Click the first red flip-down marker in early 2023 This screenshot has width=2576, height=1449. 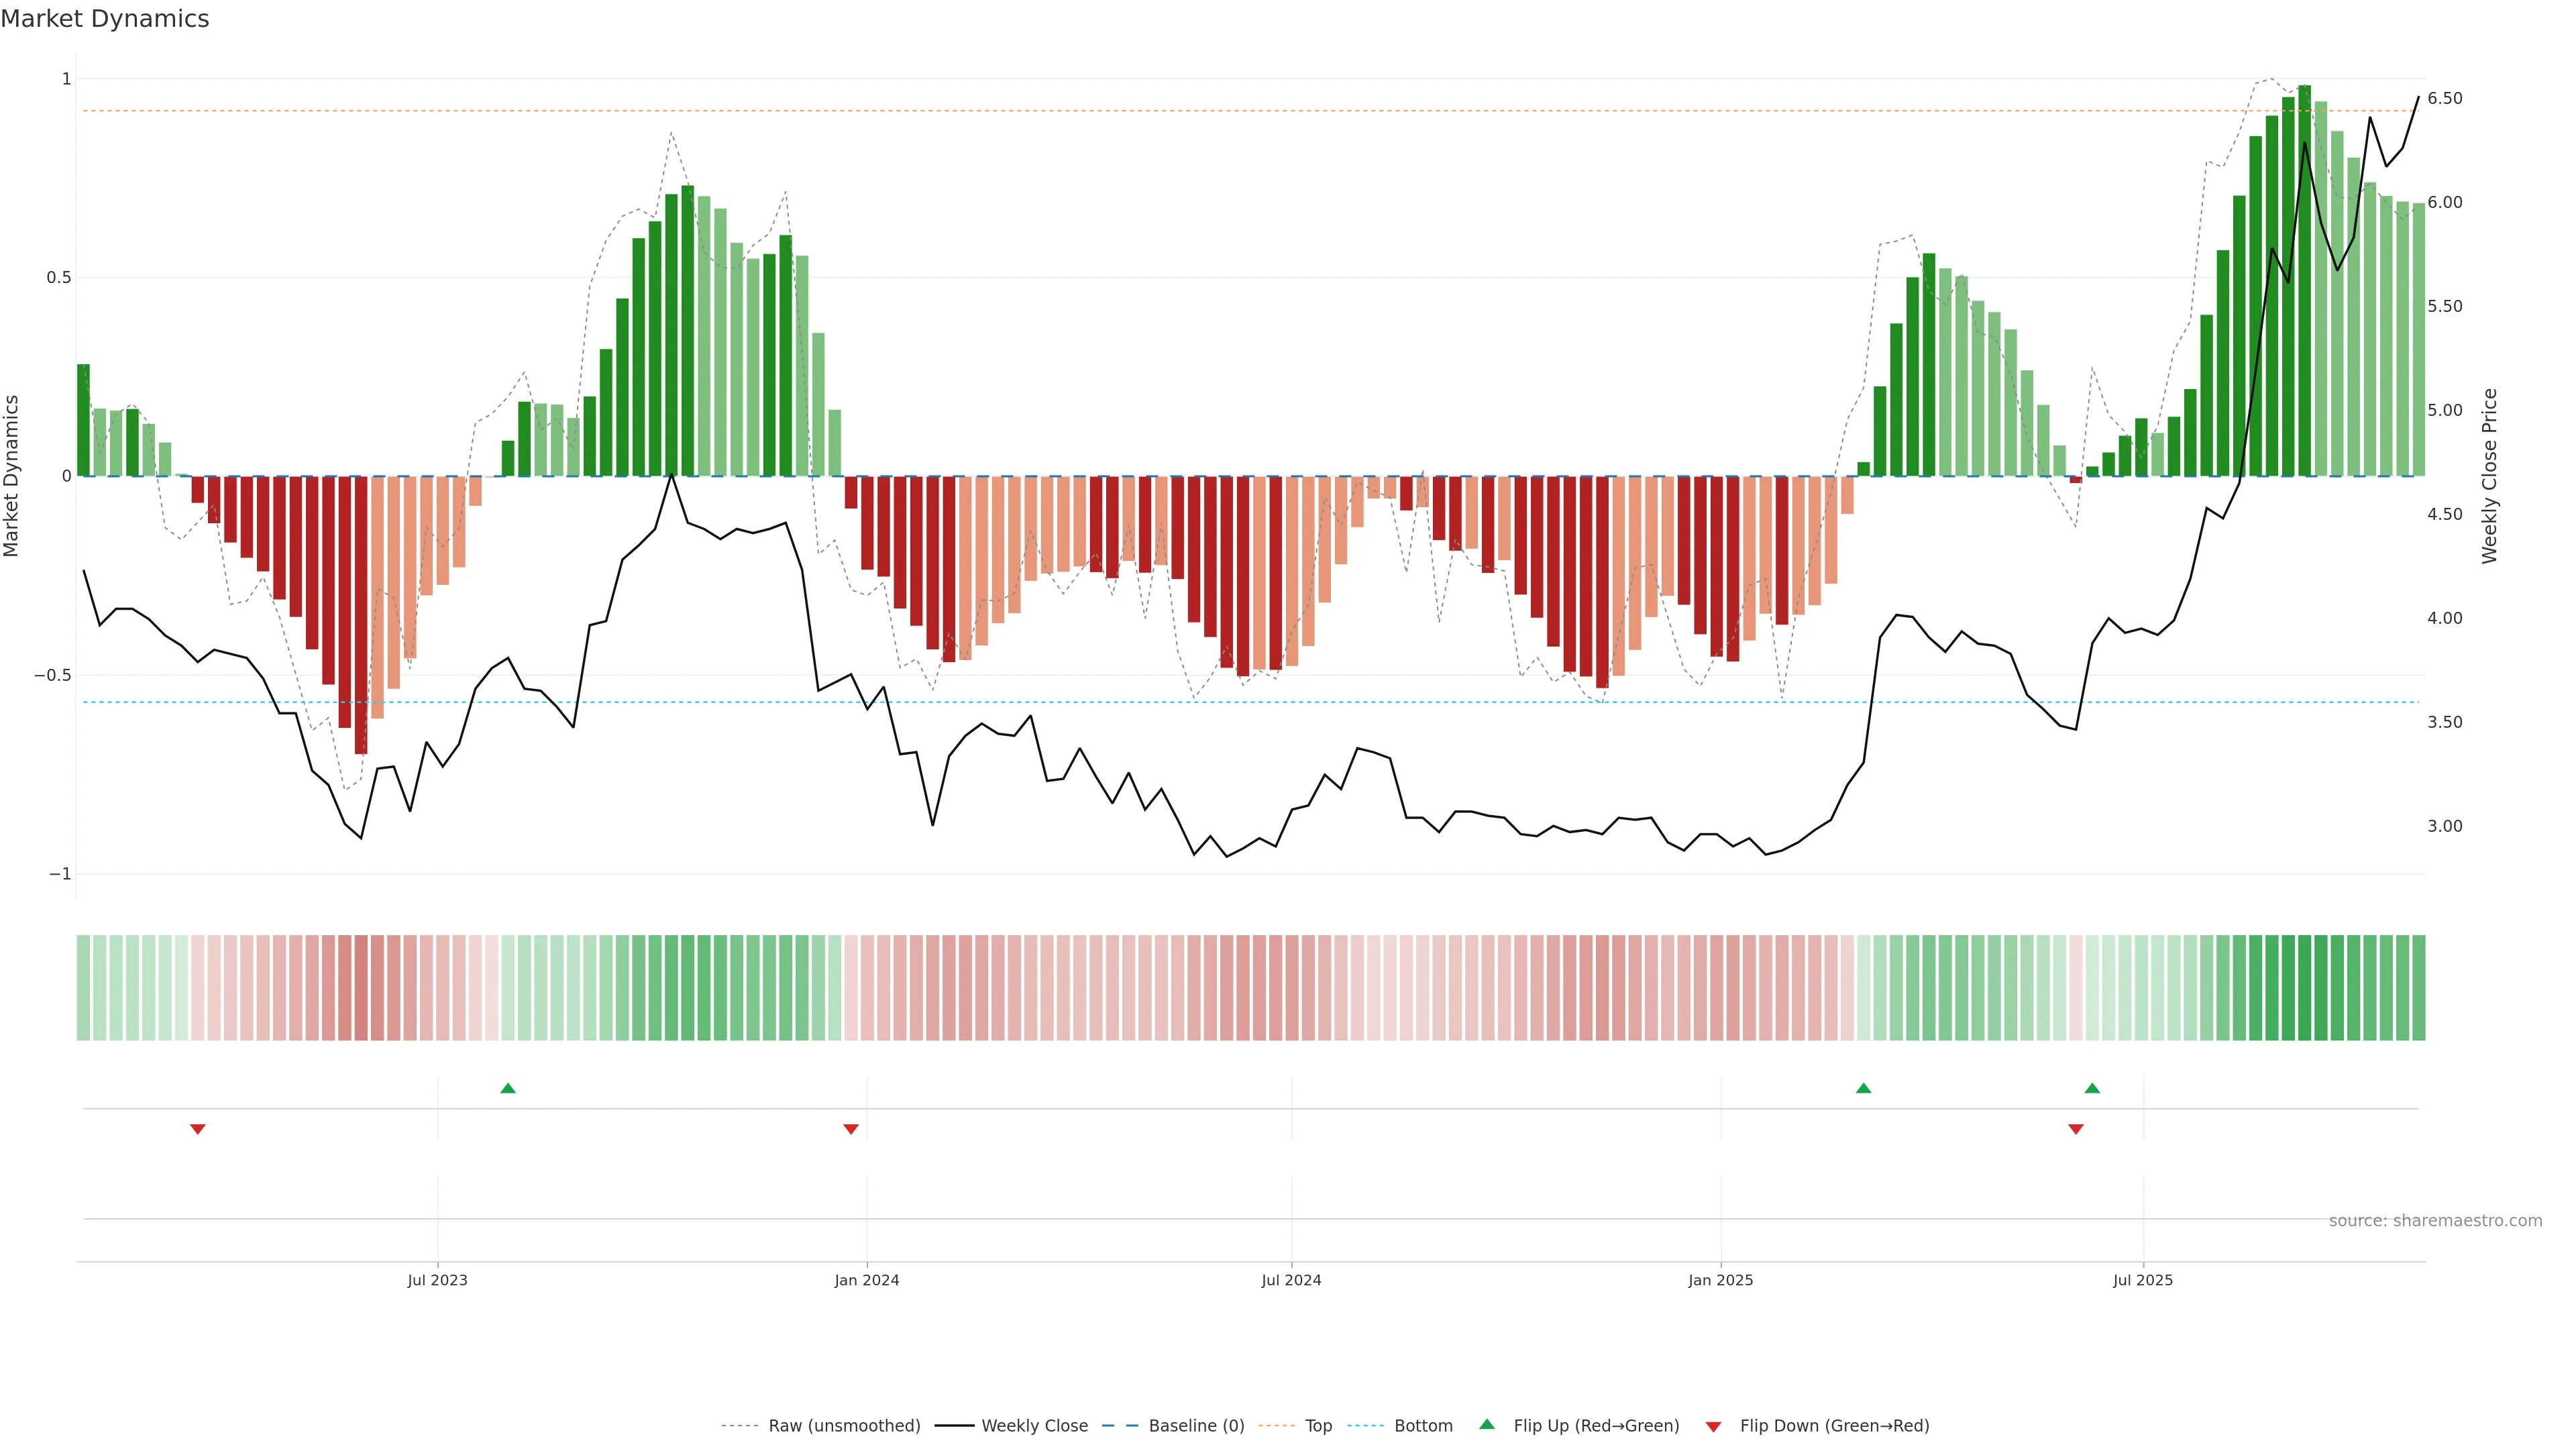[x=198, y=1129]
